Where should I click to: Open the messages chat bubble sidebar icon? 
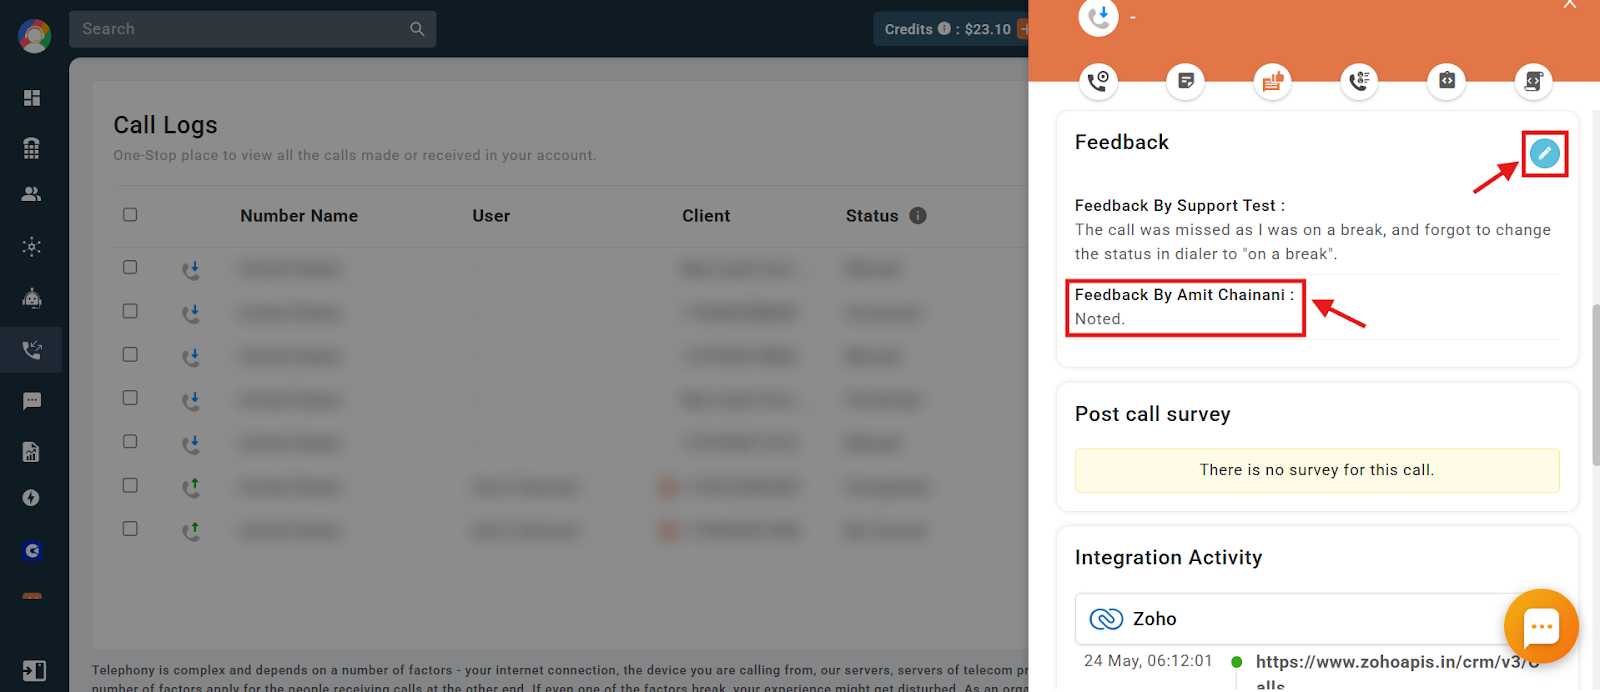coord(32,401)
